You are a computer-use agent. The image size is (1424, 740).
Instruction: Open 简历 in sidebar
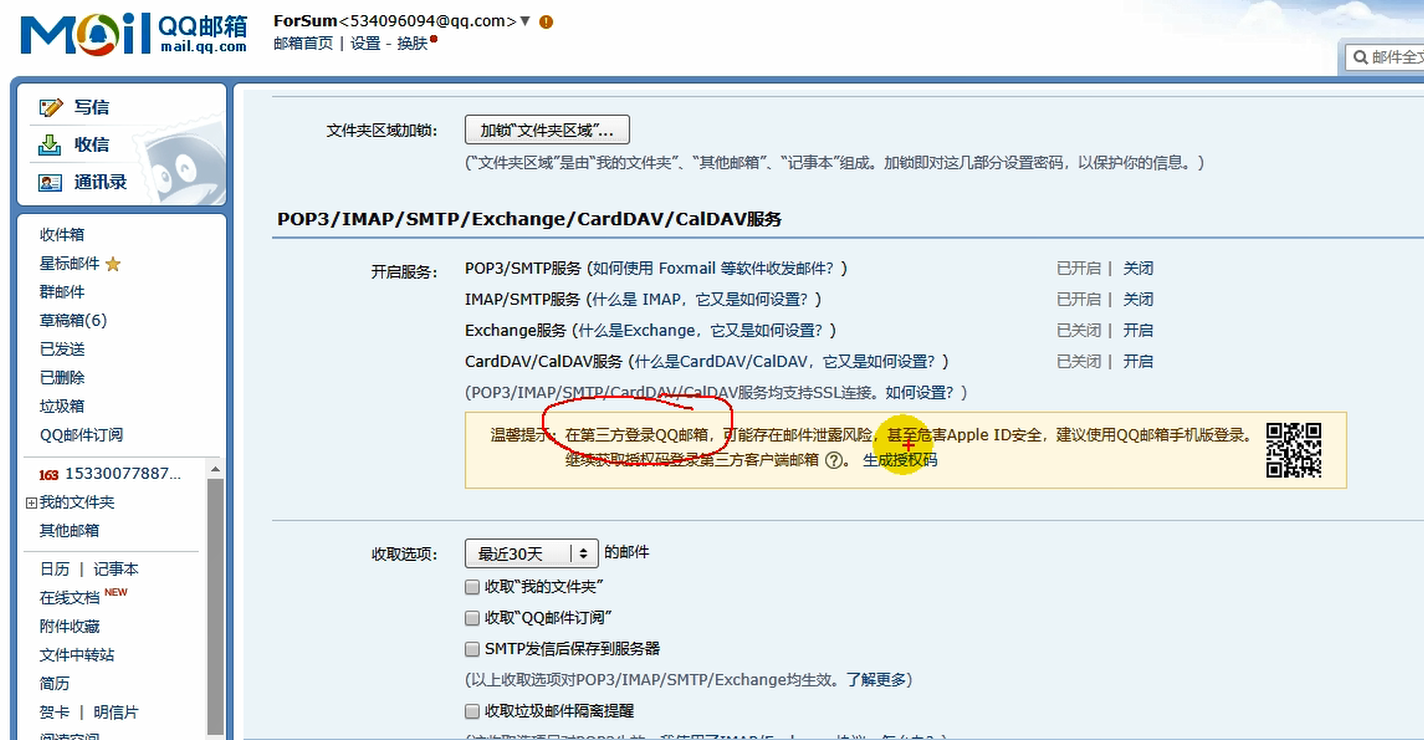[x=55, y=684]
